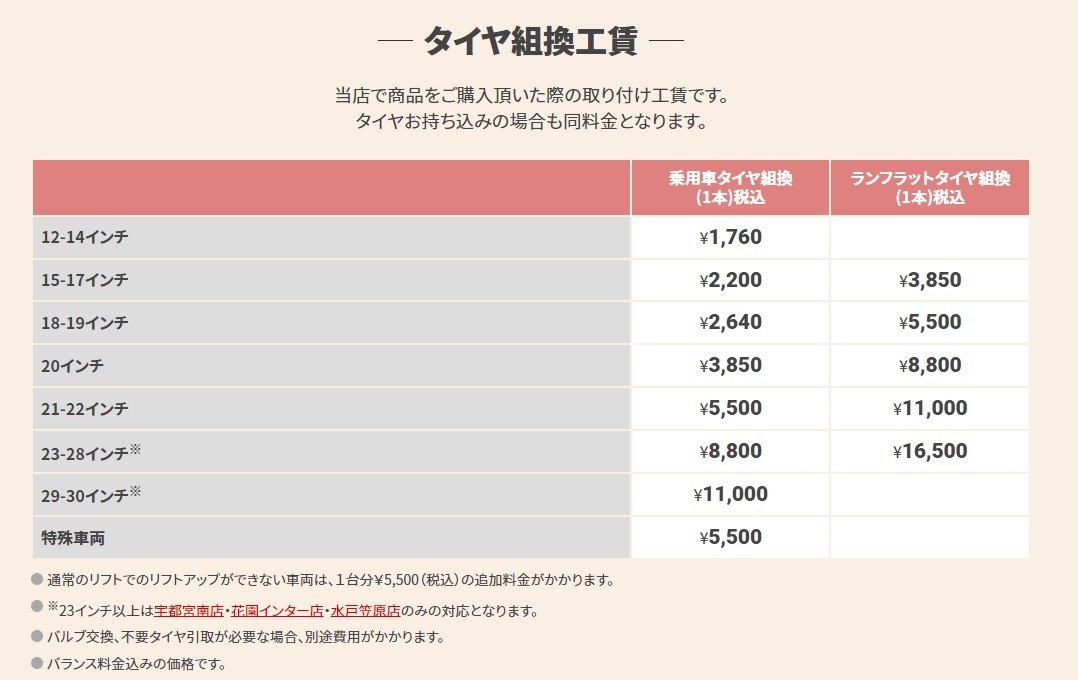
Task: Select the 15-17インチ row label
Action: coord(85,281)
